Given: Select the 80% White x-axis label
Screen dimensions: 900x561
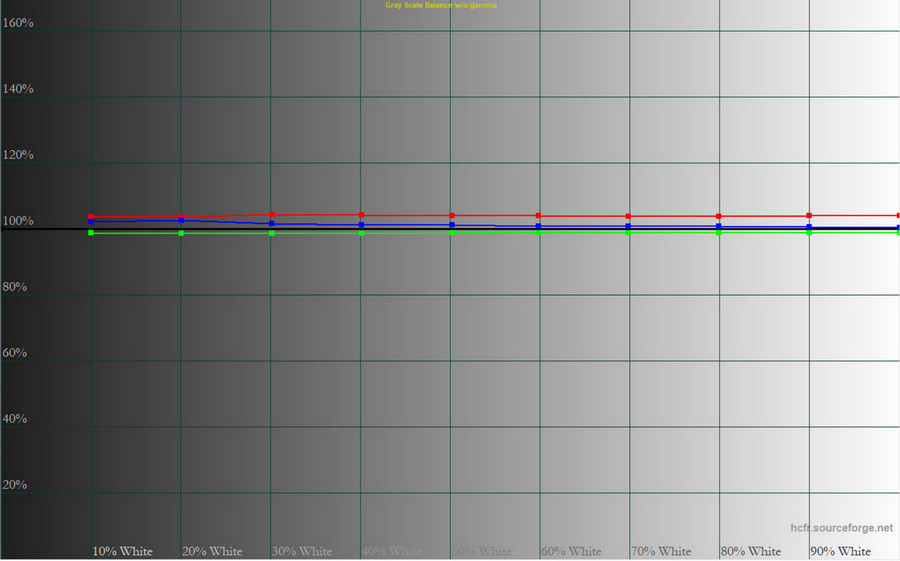Looking at the screenshot, I should (751, 551).
